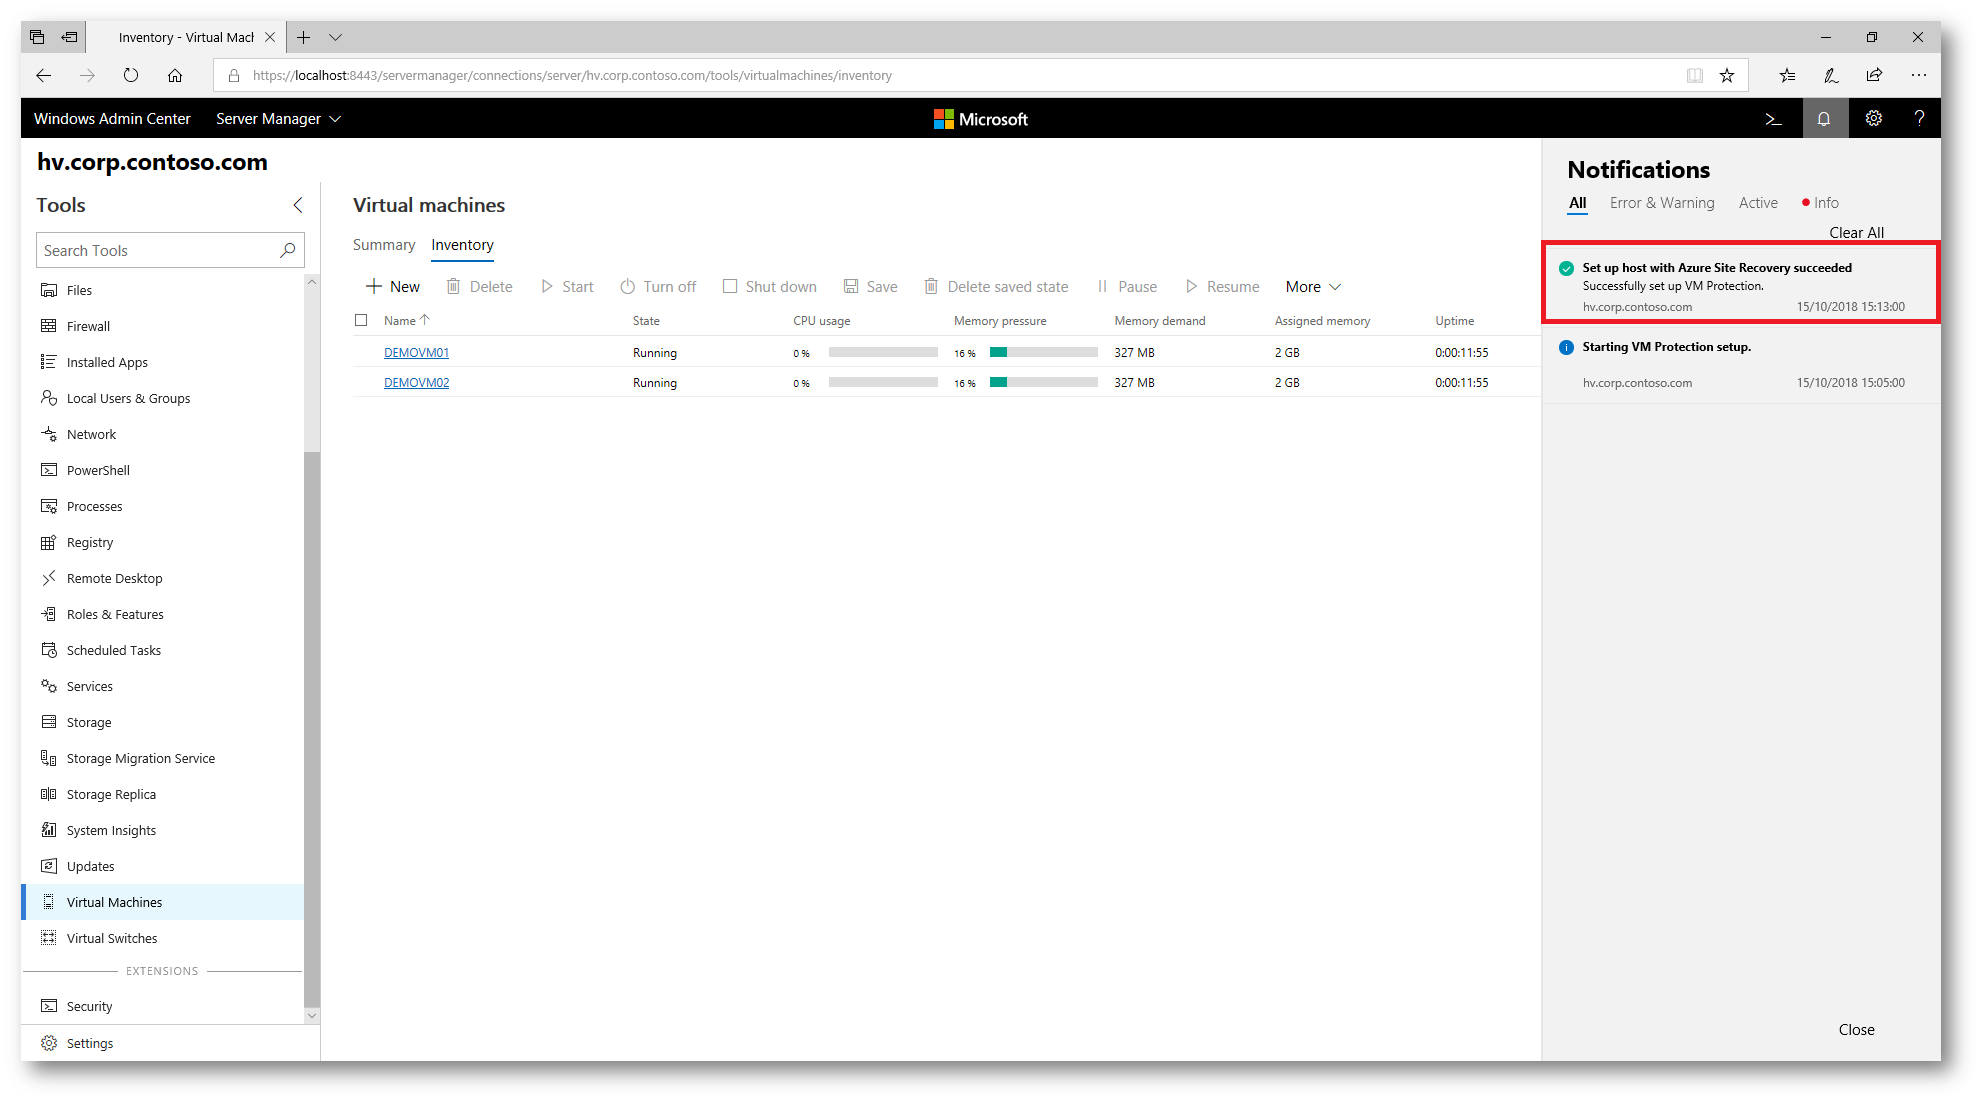Image resolution: width=1983 pixels, height=1103 pixels.
Task: Close the Notifications panel
Action: pos(1856,1030)
